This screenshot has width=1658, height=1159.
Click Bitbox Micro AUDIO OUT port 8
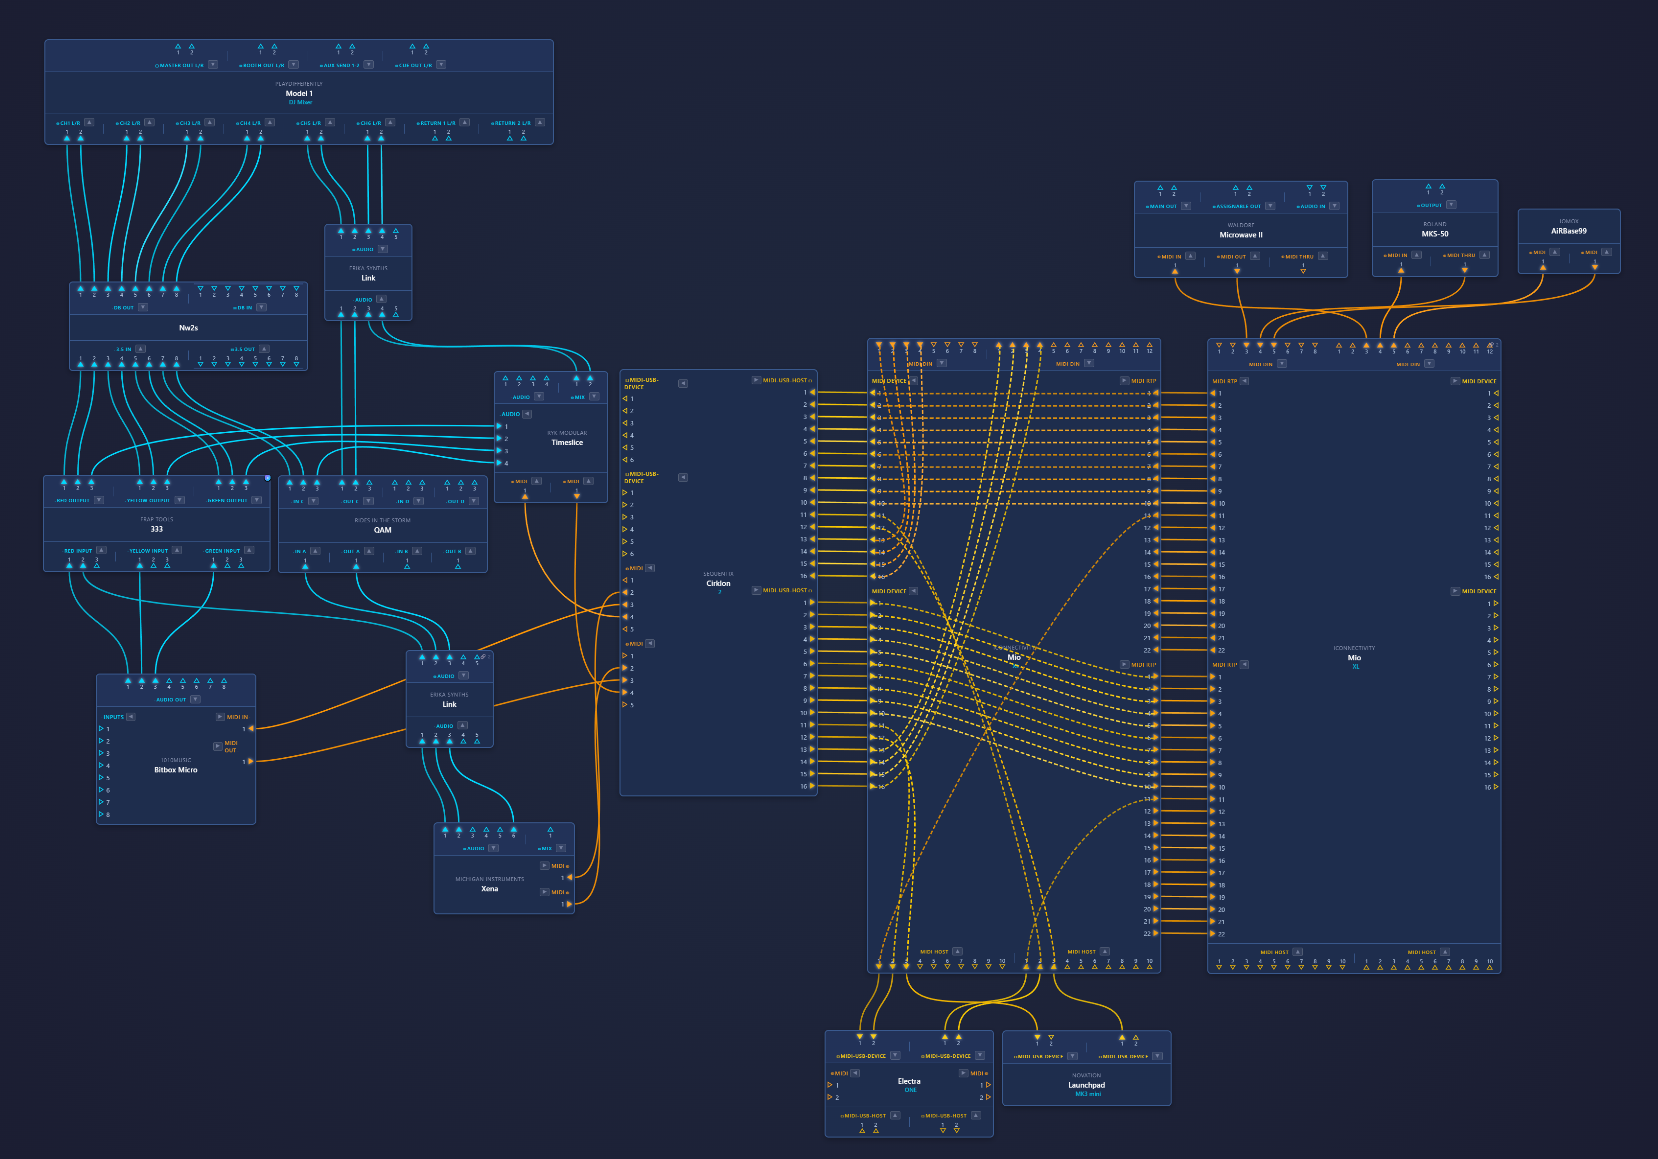coord(224,681)
